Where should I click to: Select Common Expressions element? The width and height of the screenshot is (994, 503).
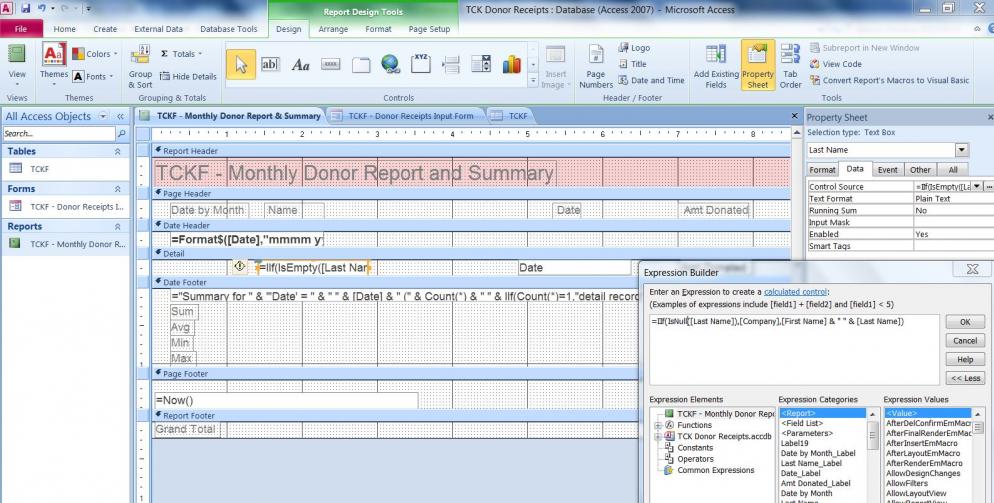pyautogui.click(x=716, y=471)
